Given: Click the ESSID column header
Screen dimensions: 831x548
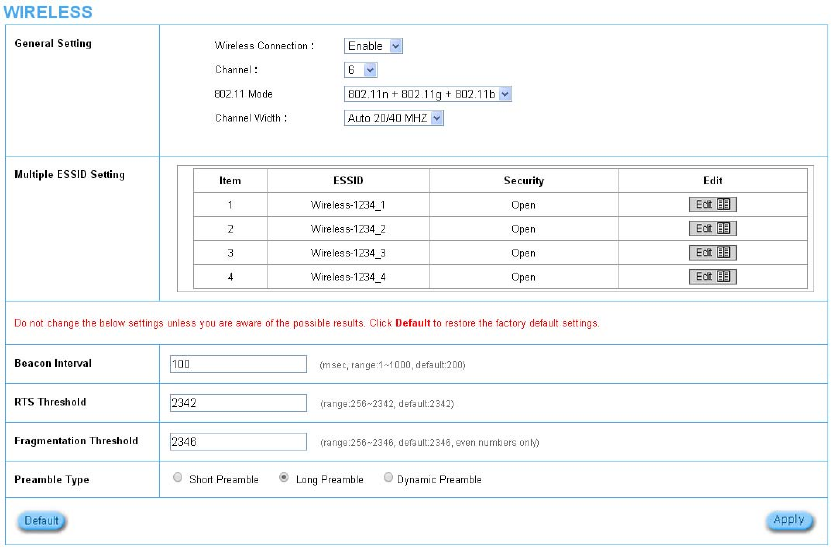Looking at the screenshot, I should click(x=348, y=181).
